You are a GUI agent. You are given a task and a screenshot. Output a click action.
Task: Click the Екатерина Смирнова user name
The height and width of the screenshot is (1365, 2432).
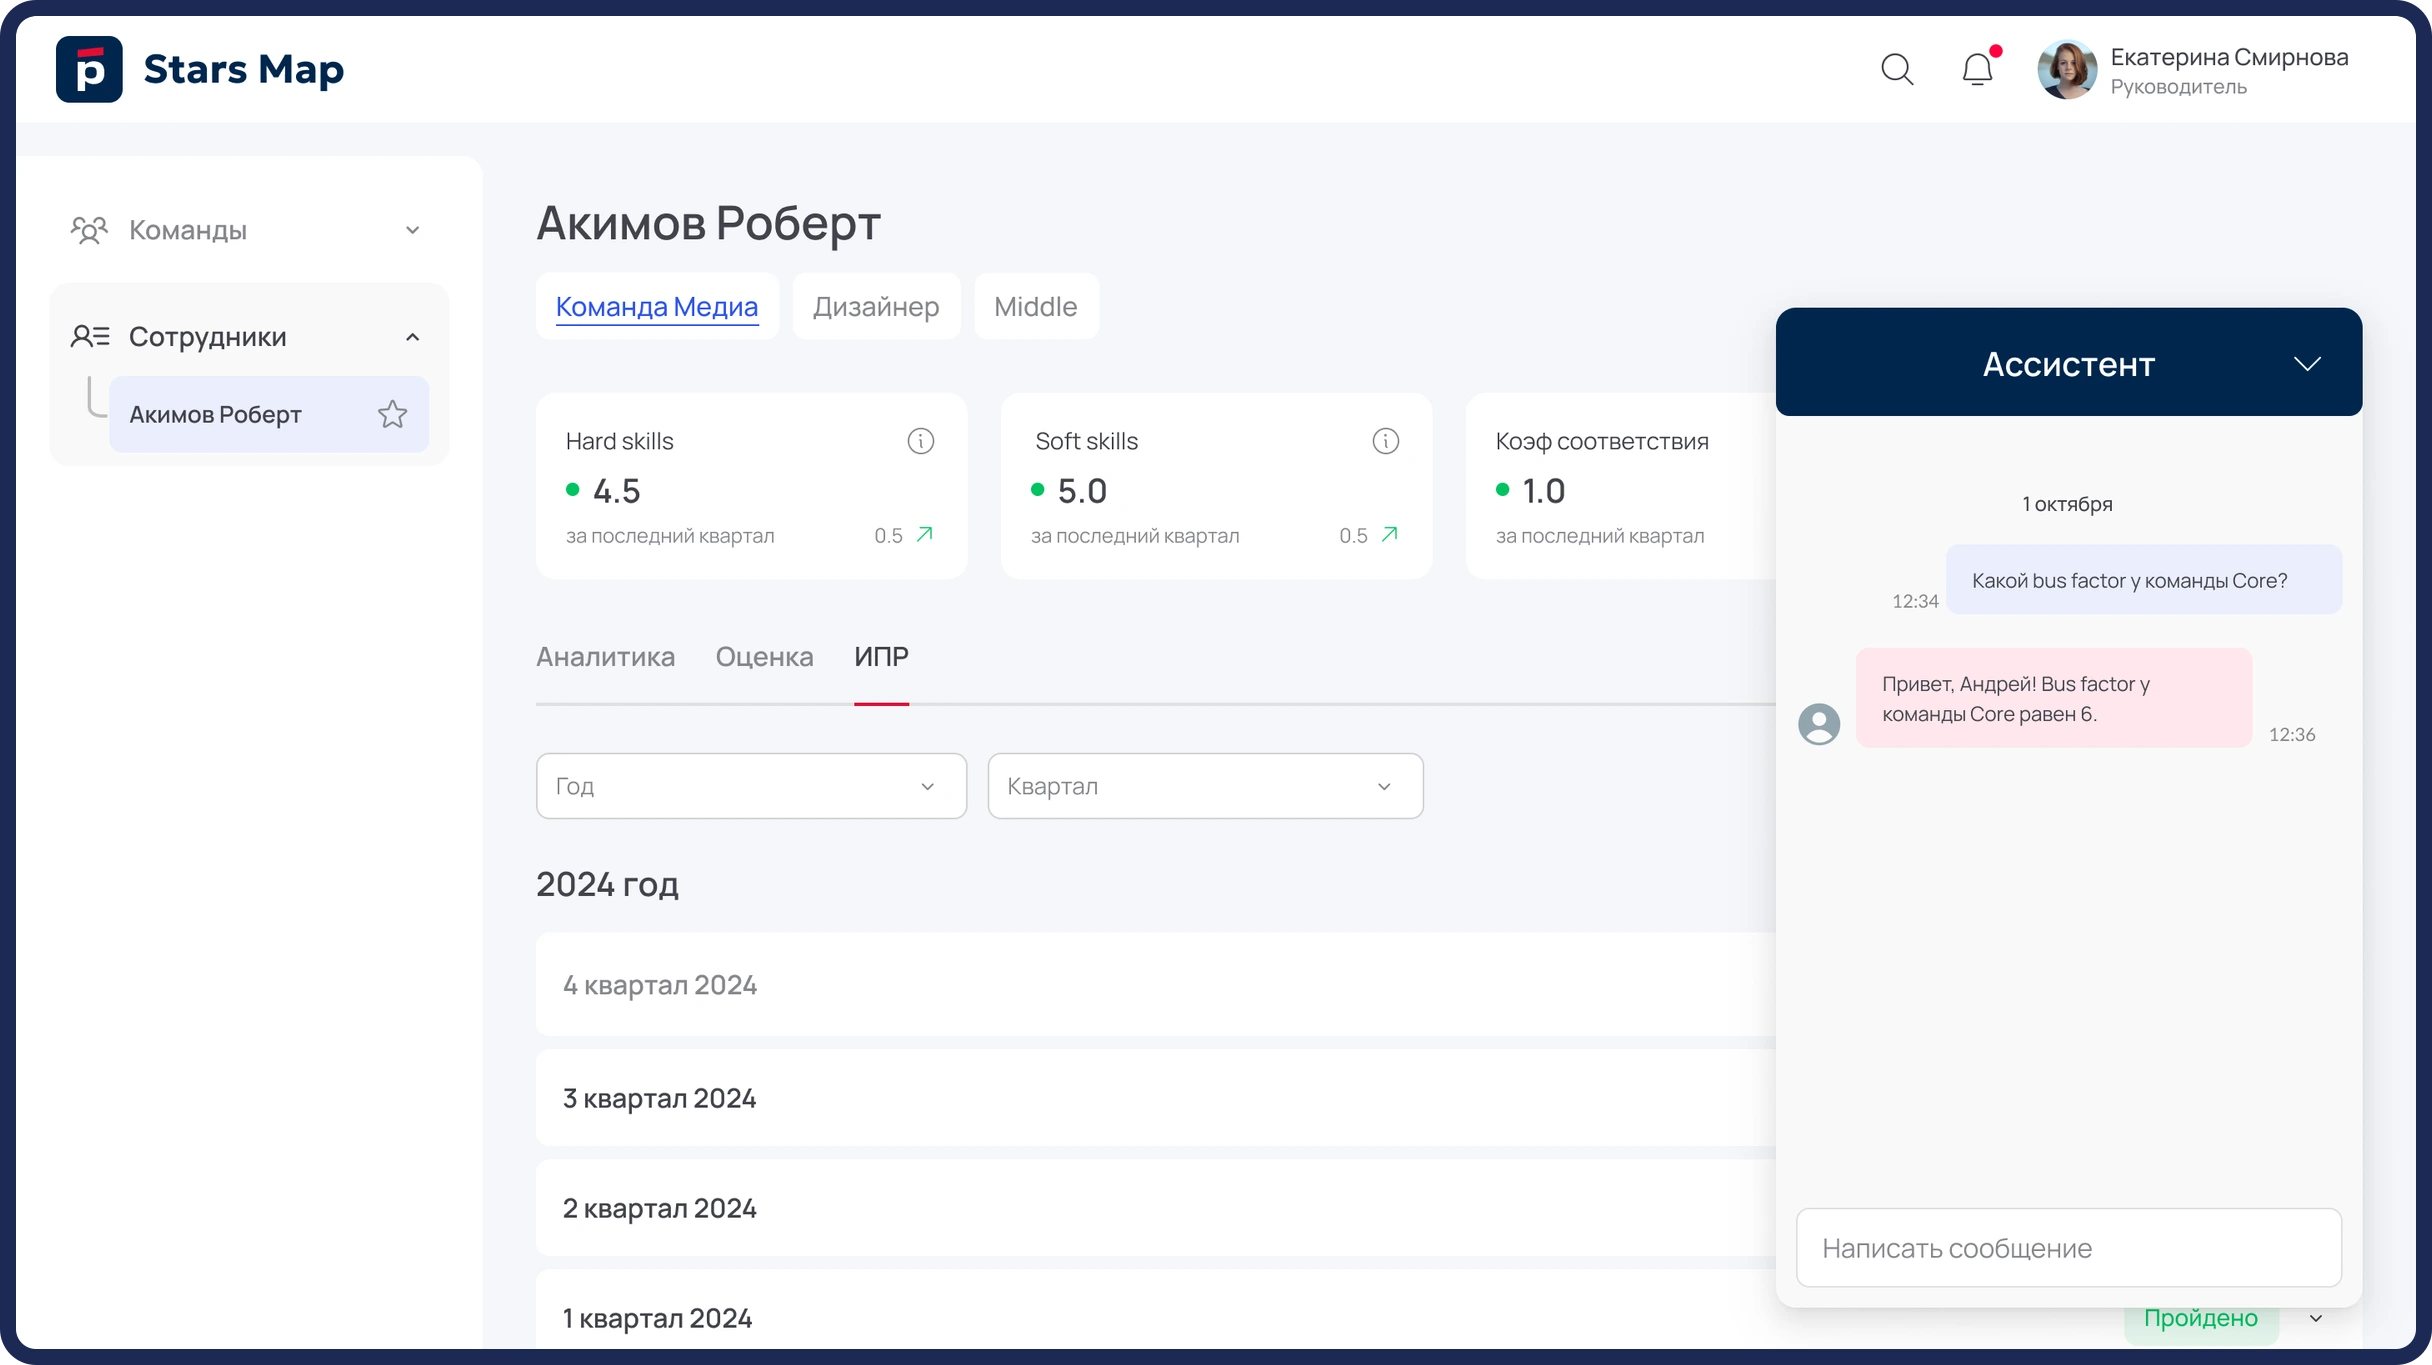point(2229,57)
